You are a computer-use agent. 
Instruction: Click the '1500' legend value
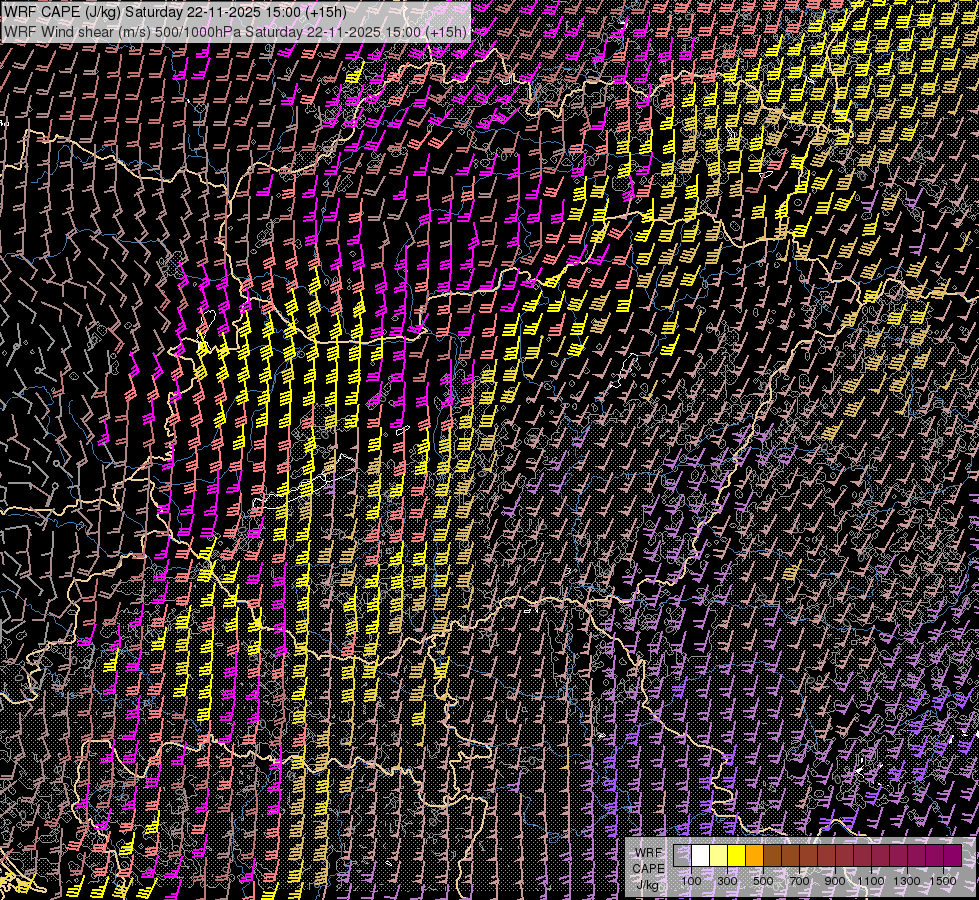[x=943, y=881]
